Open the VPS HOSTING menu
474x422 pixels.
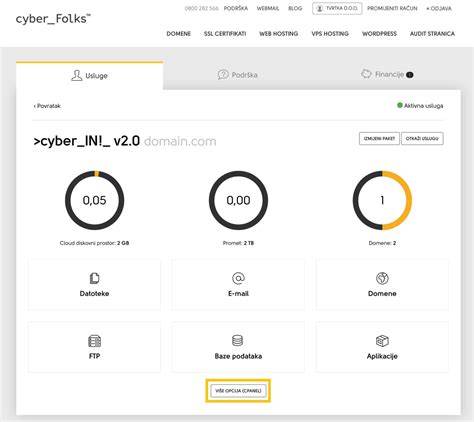tap(330, 34)
